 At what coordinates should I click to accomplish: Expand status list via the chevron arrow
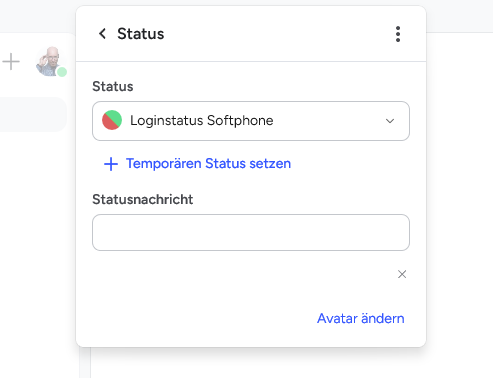pyautogui.click(x=390, y=121)
